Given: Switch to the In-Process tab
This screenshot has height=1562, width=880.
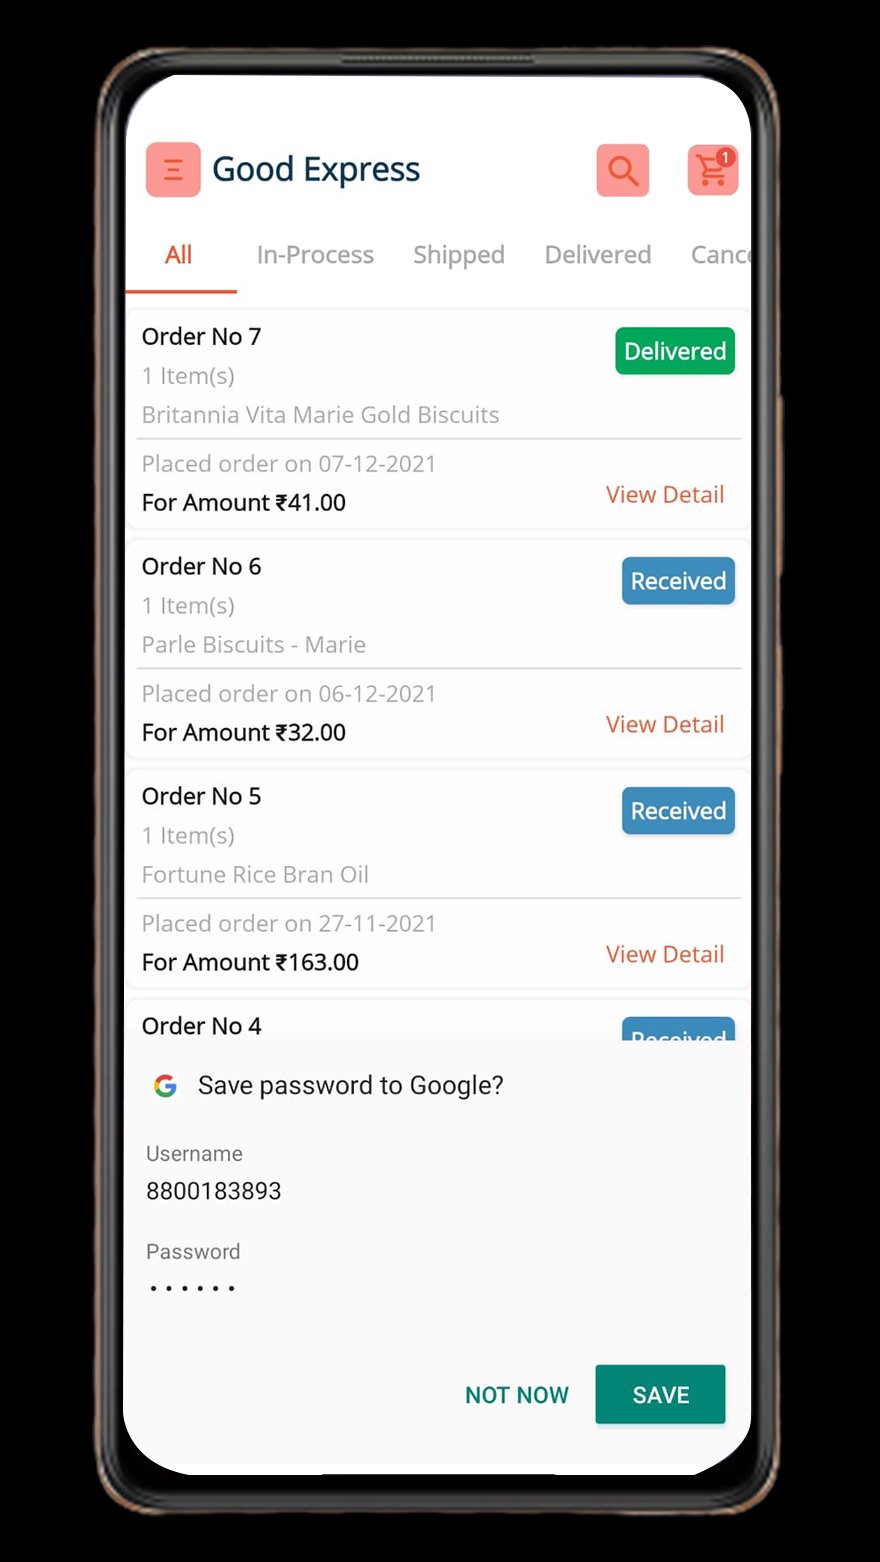Looking at the screenshot, I should click(315, 255).
